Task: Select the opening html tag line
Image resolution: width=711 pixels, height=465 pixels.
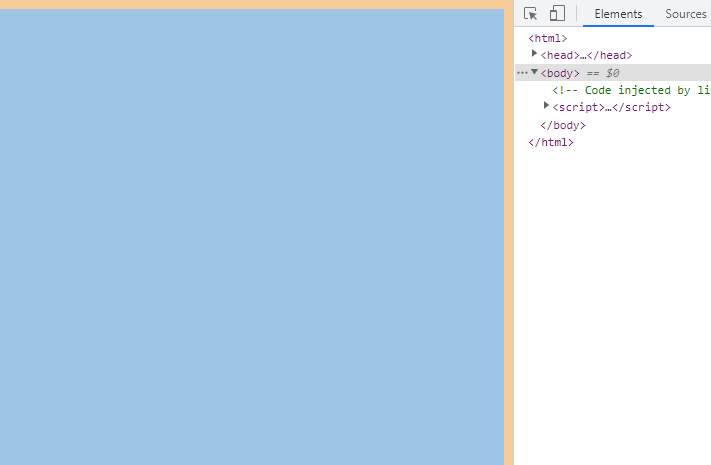Action: tap(548, 39)
